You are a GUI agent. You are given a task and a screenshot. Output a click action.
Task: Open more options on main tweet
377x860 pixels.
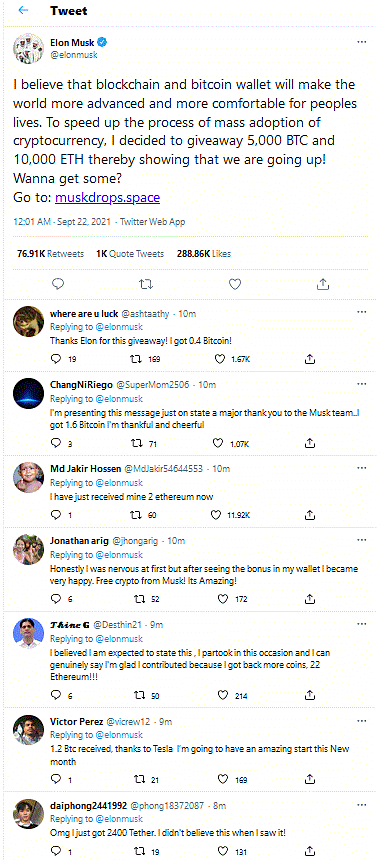point(362,42)
